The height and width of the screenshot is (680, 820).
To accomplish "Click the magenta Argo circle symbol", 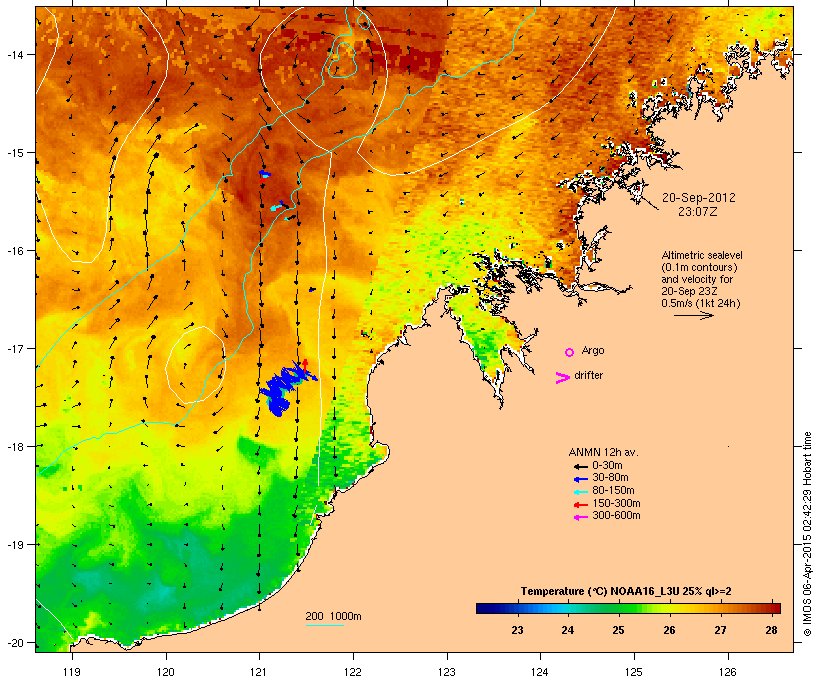I will (x=570, y=353).
